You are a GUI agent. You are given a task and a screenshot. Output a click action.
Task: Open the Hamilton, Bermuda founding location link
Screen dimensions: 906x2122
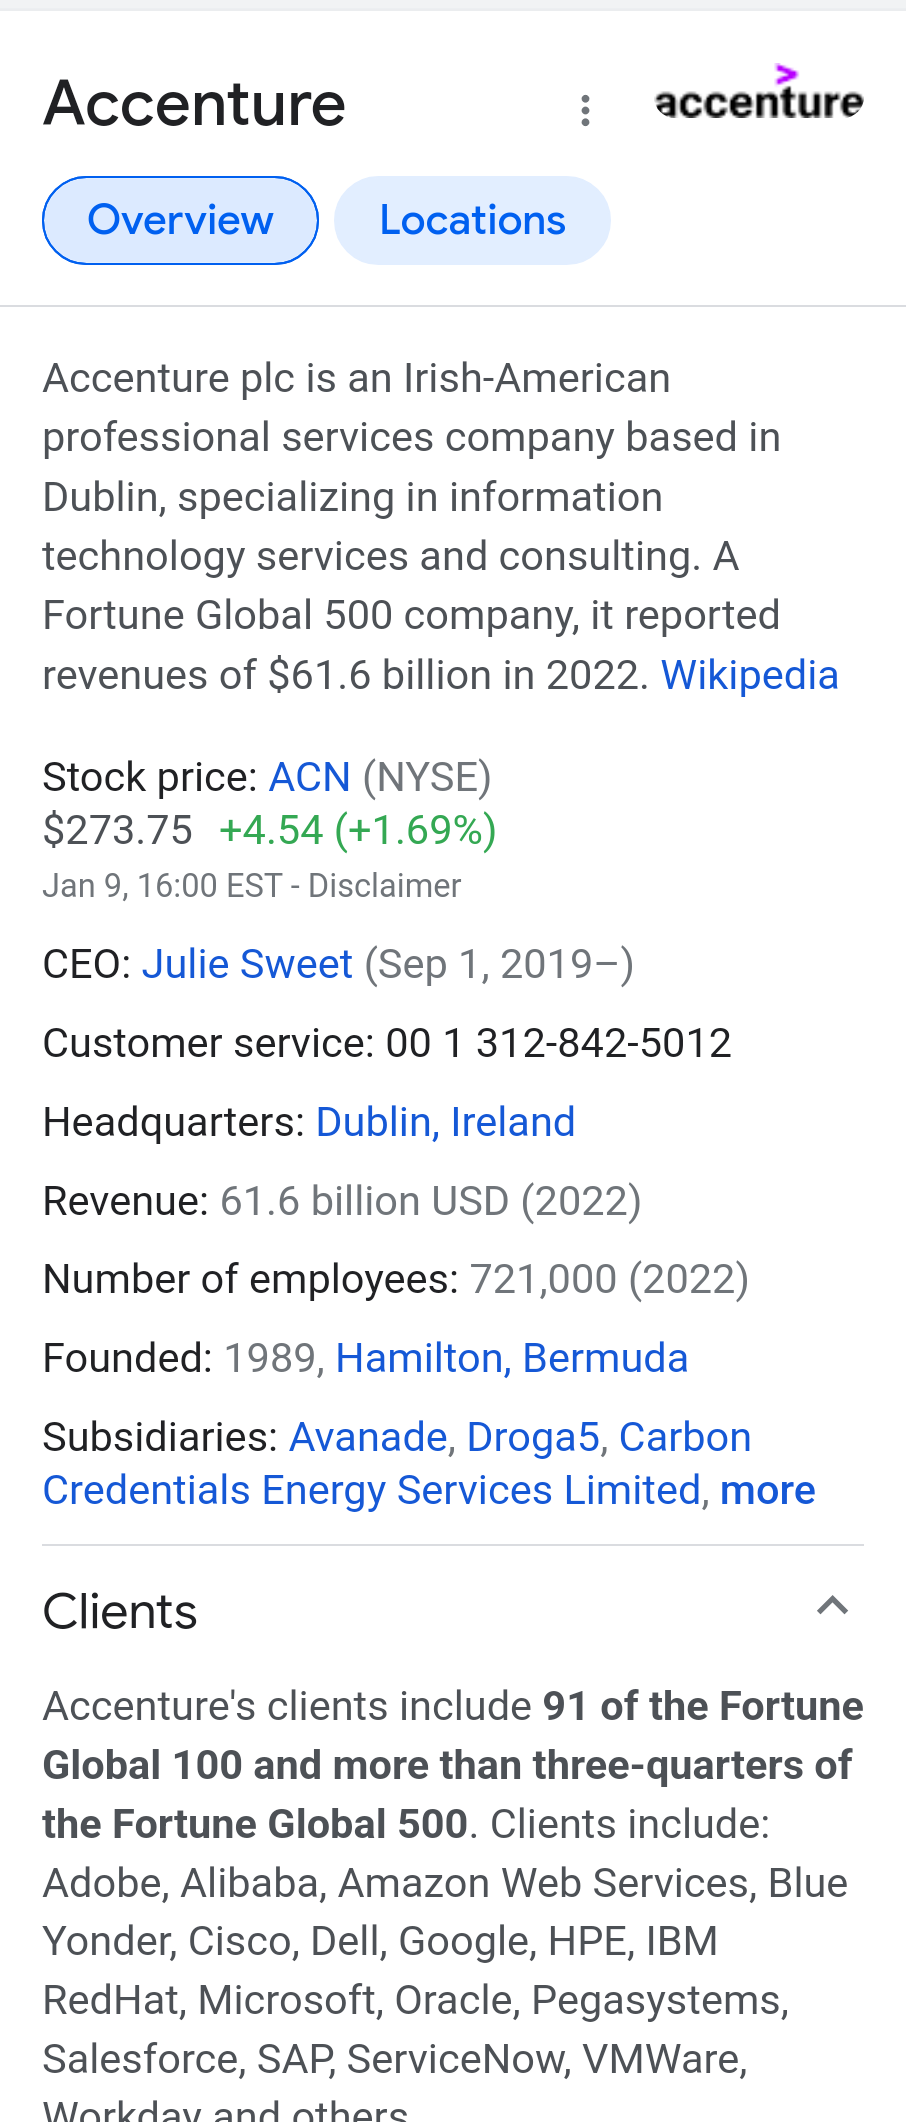pyautogui.click(x=511, y=1358)
